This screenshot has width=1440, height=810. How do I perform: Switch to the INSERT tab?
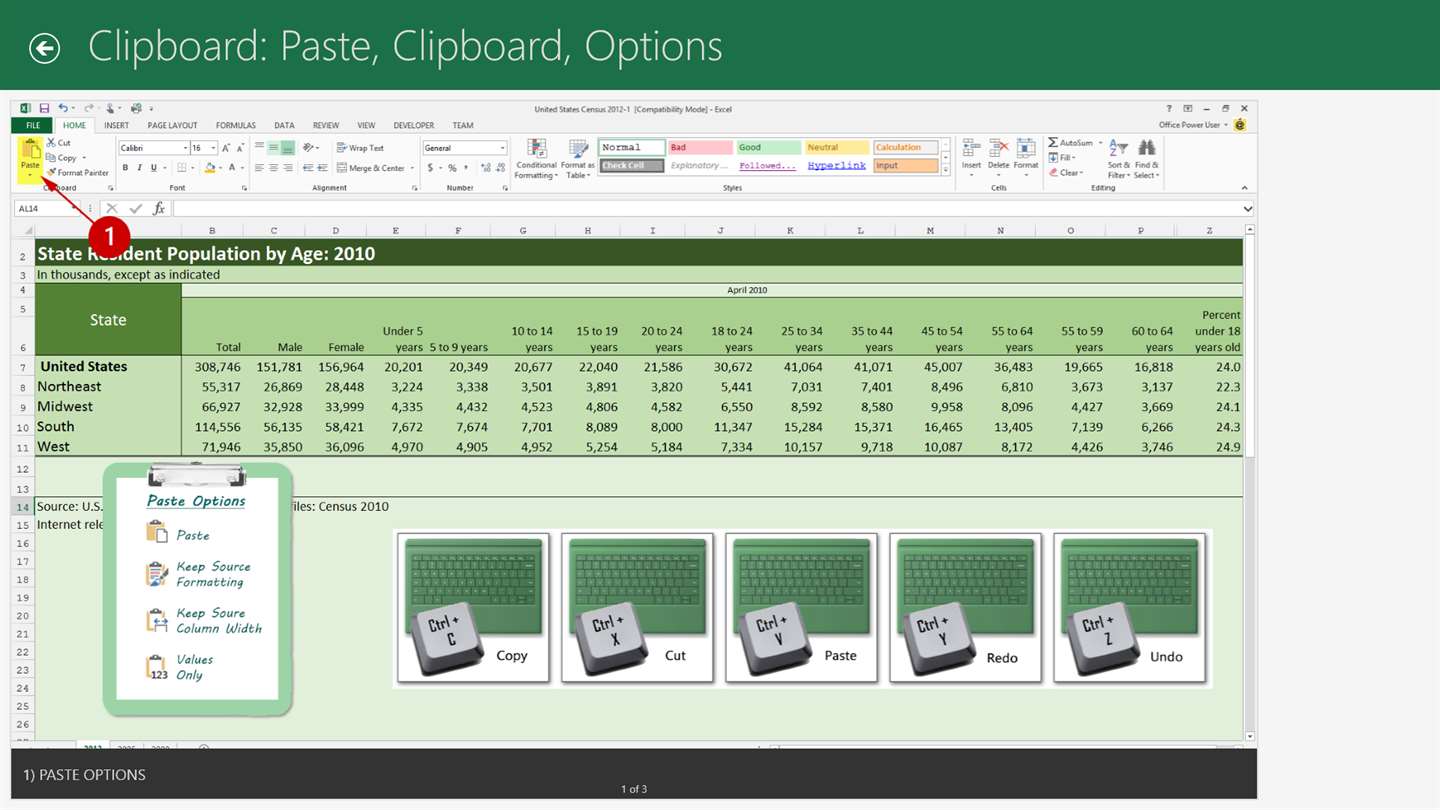pos(116,126)
